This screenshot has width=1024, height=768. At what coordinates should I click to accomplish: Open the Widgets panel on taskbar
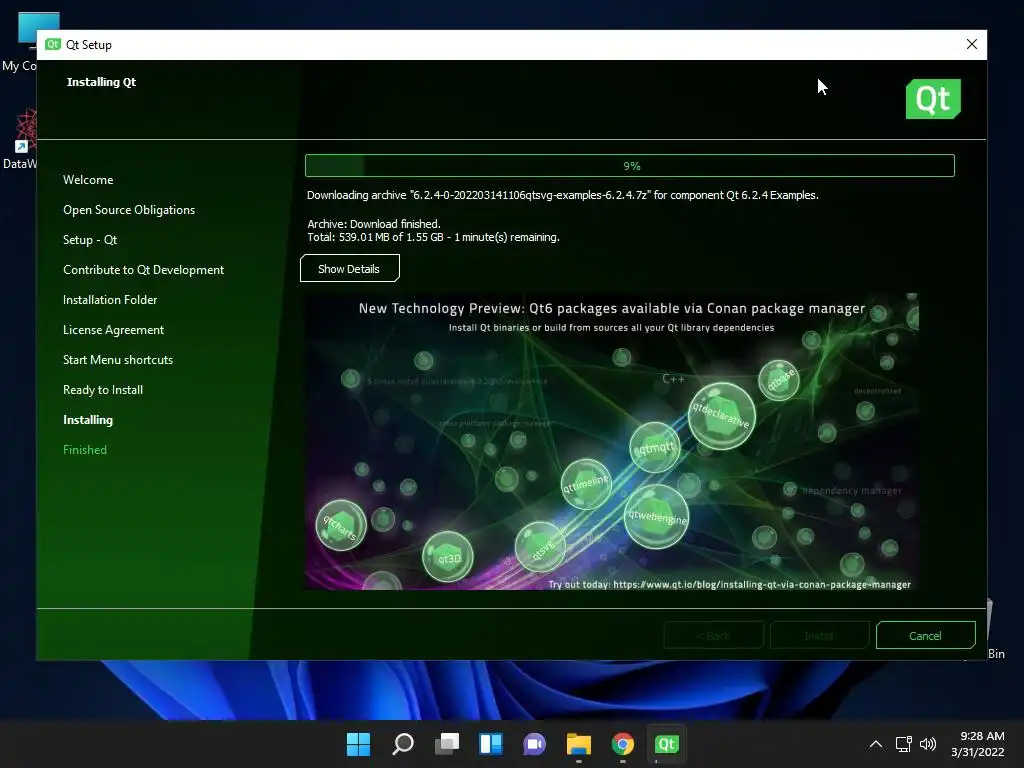pos(491,744)
